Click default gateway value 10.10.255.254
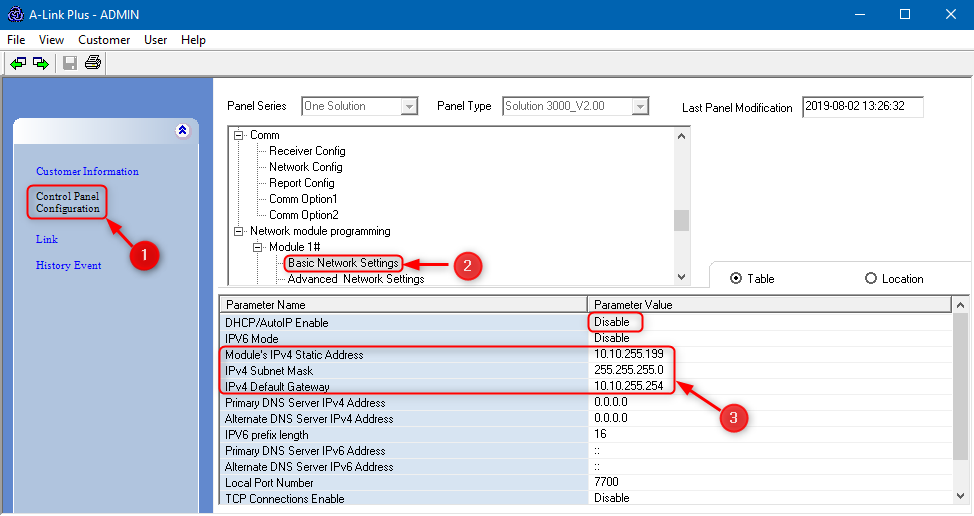The width and height of the screenshot is (974, 516). [x=629, y=386]
